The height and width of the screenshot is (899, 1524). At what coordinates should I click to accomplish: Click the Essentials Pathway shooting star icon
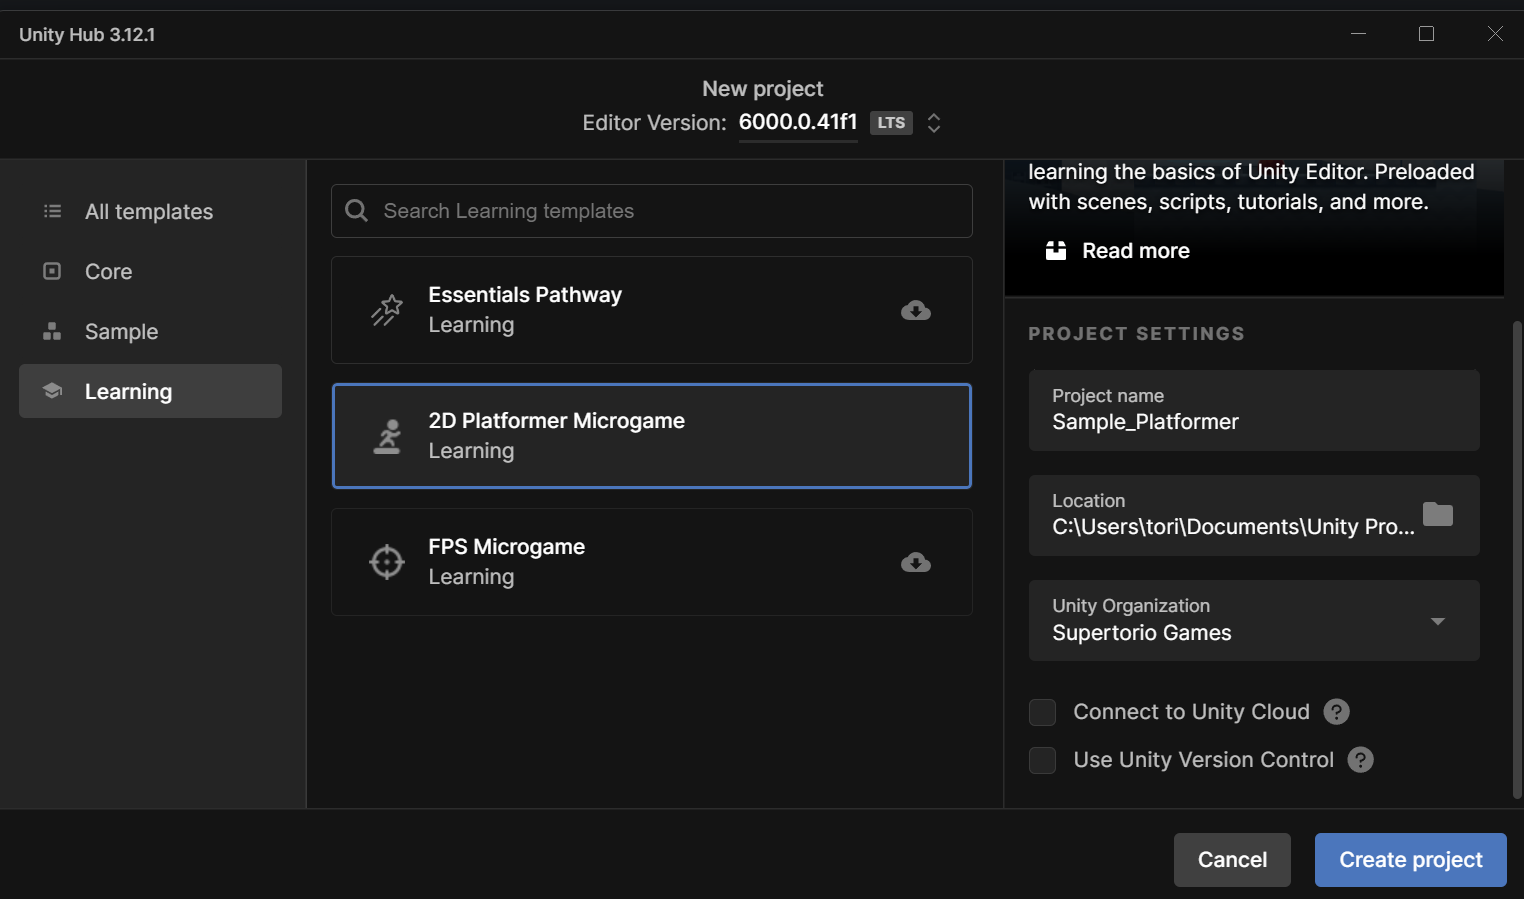[x=387, y=310]
